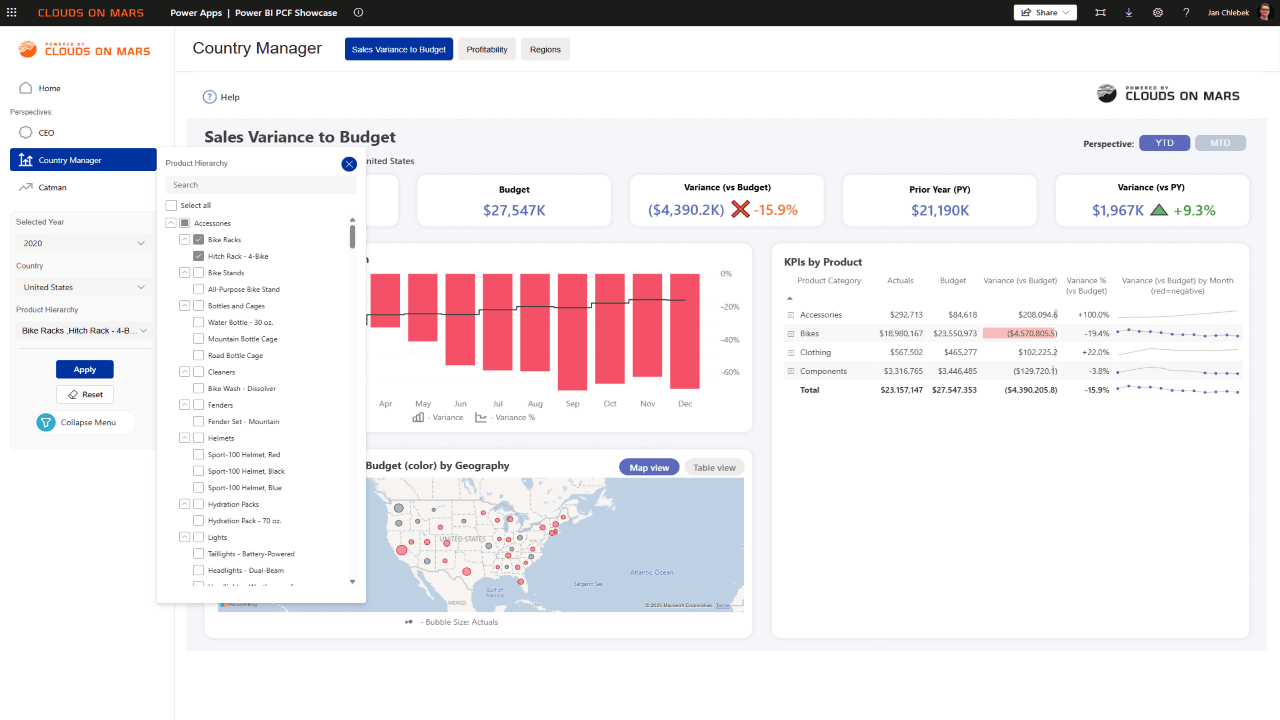Switch to the Profitability tab

(487, 49)
